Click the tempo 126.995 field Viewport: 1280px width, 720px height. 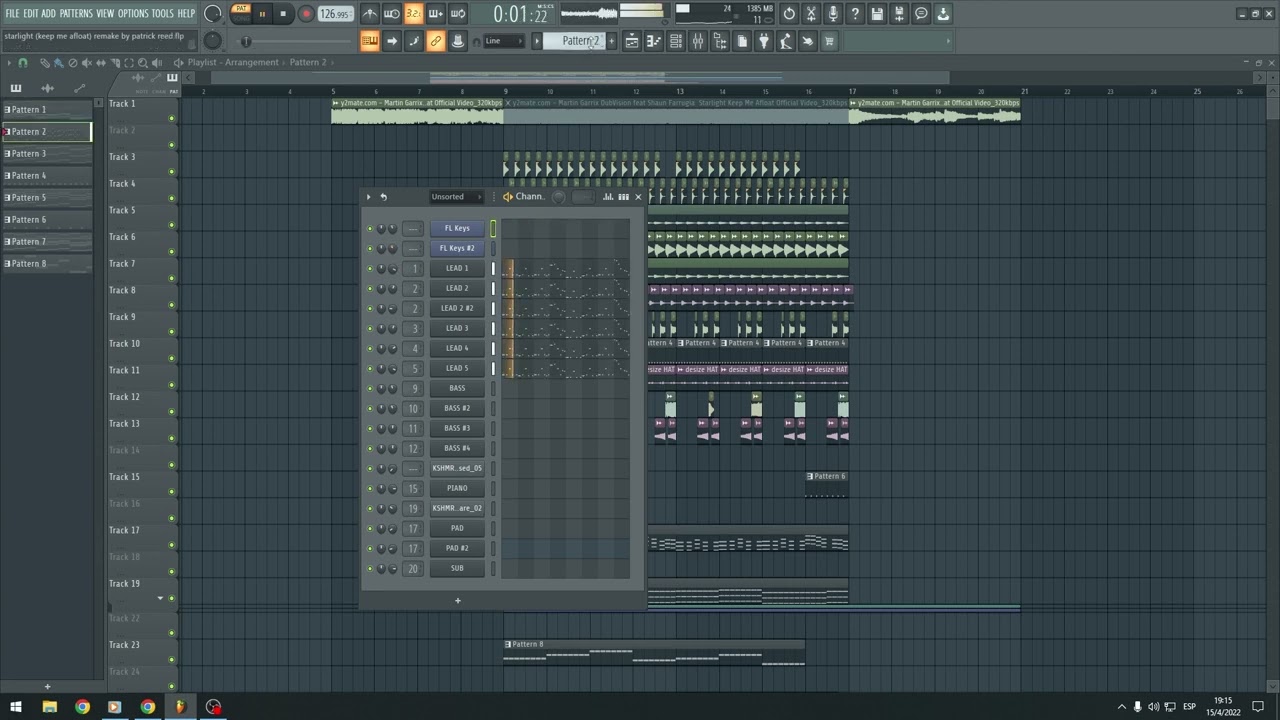pos(335,14)
